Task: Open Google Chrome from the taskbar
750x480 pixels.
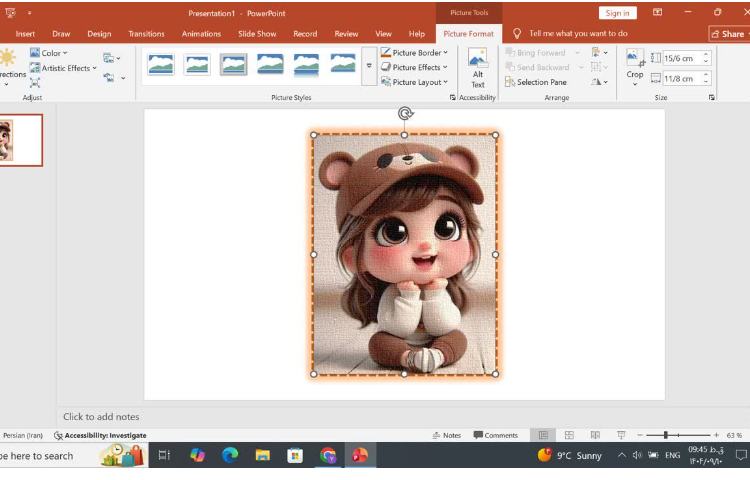Action: click(x=328, y=455)
